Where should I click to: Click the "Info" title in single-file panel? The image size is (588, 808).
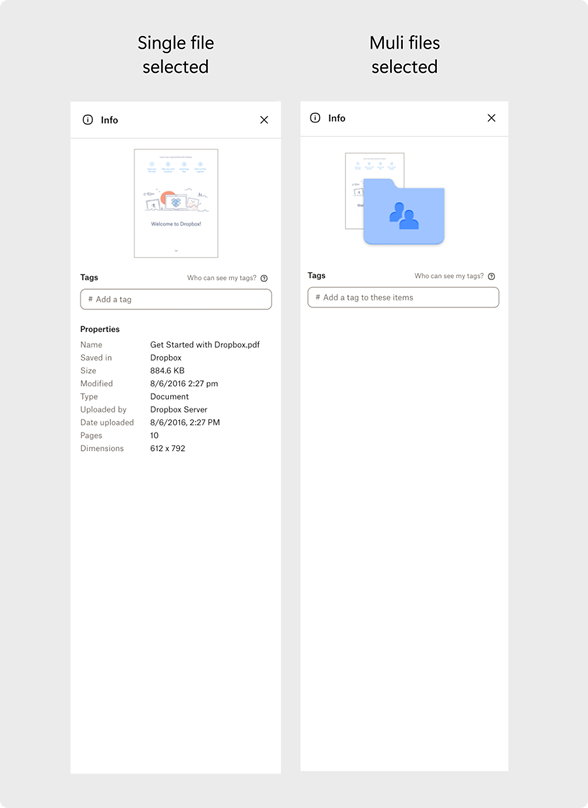click(109, 120)
